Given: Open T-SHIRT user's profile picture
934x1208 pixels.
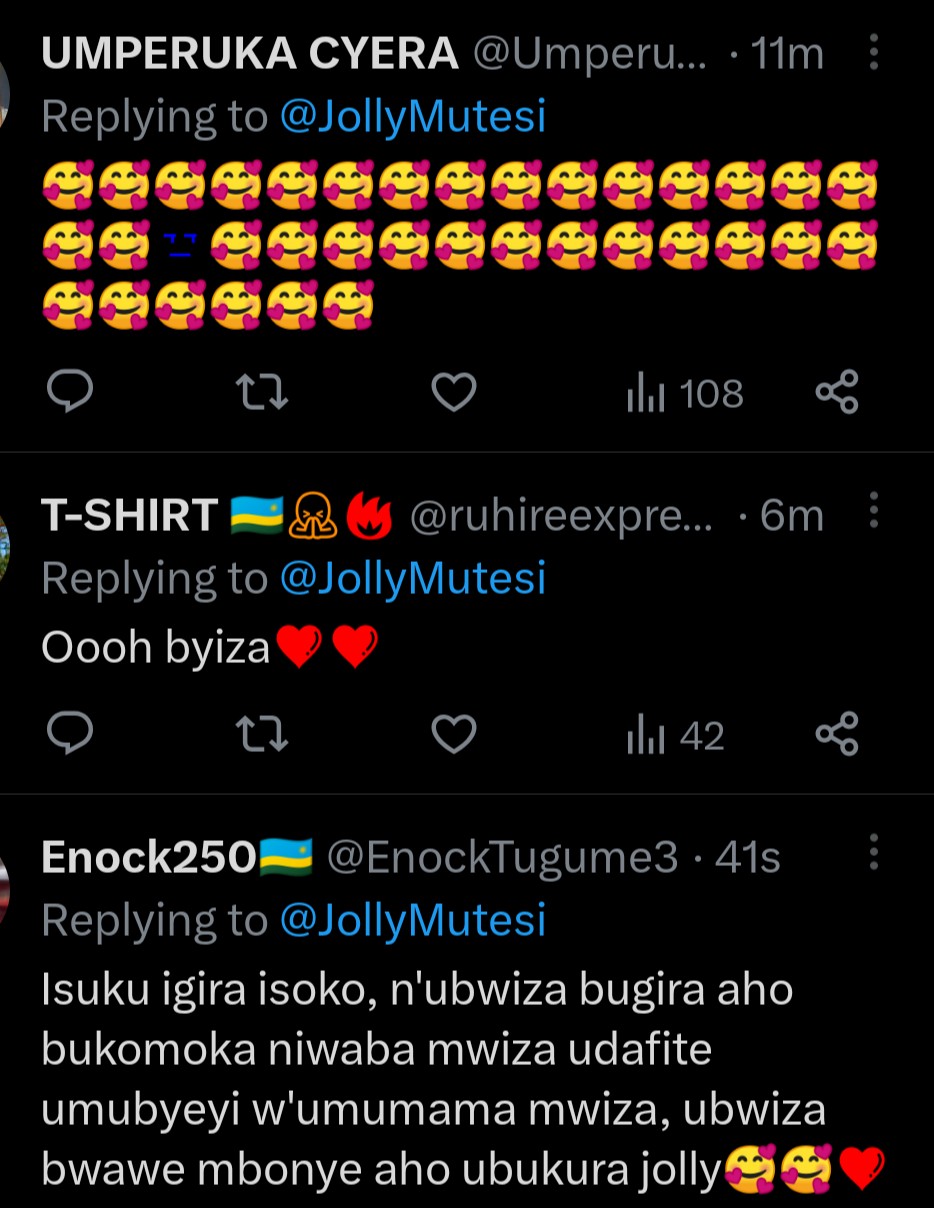Looking at the screenshot, I should point(5,540).
